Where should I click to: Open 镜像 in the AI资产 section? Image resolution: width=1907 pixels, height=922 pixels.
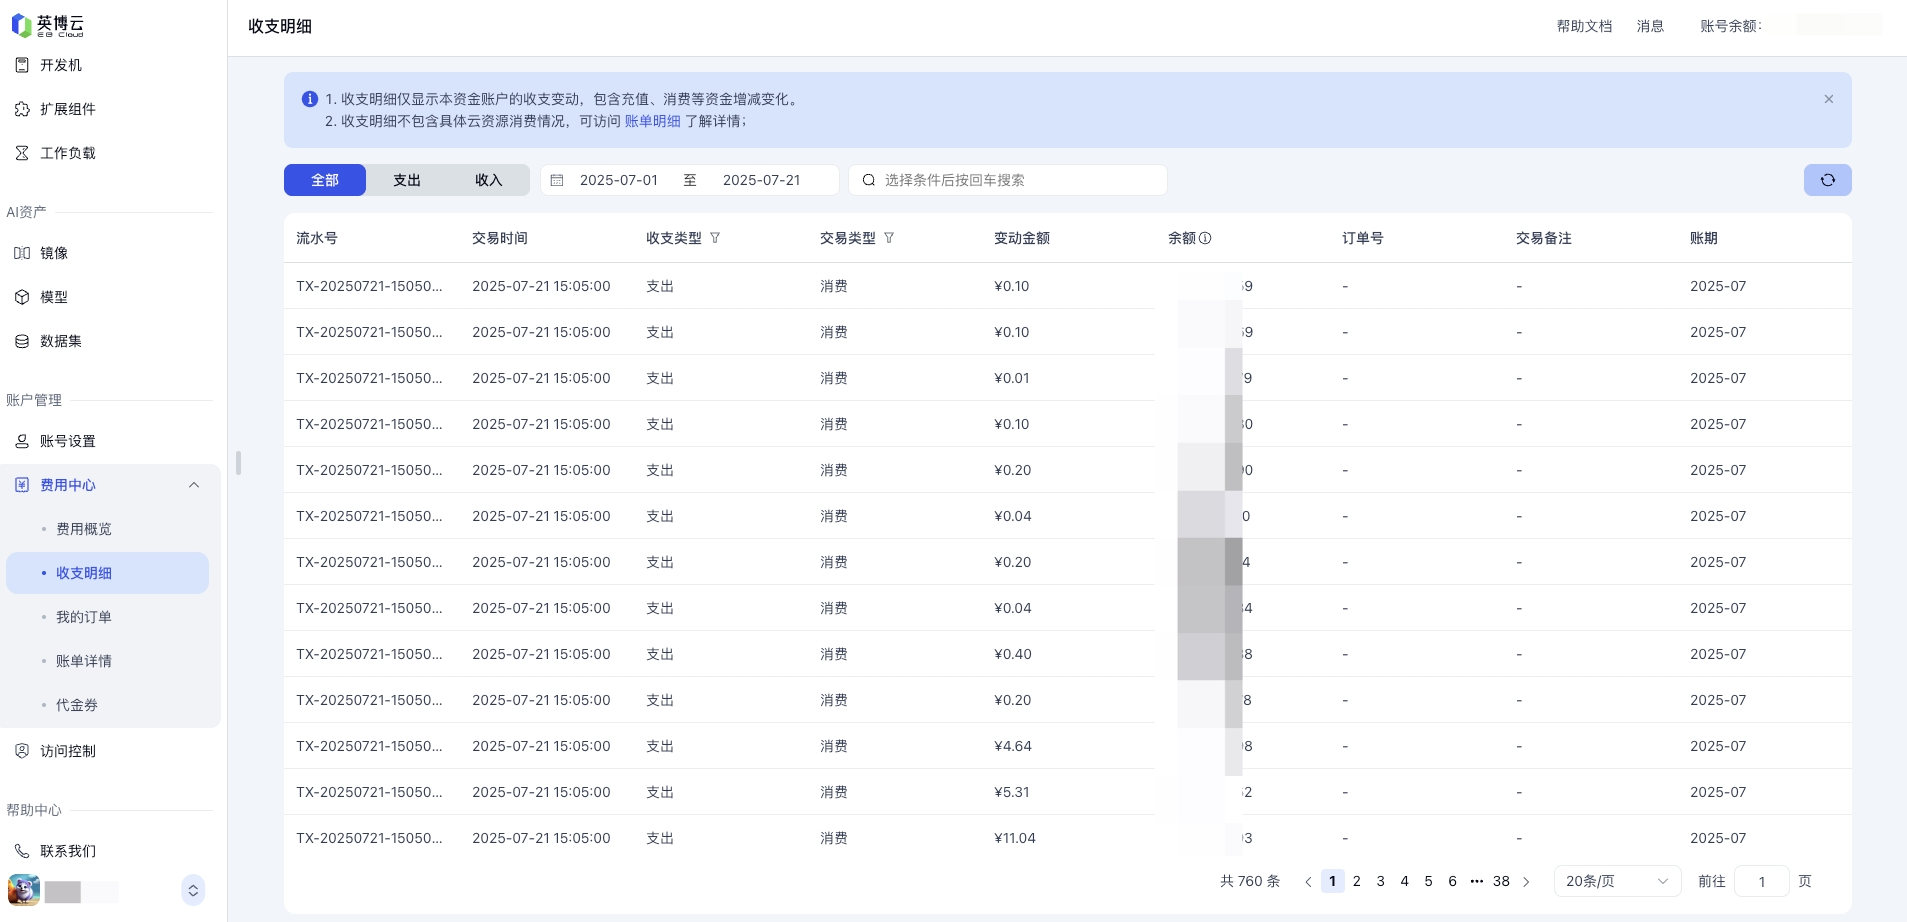coord(54,253)
